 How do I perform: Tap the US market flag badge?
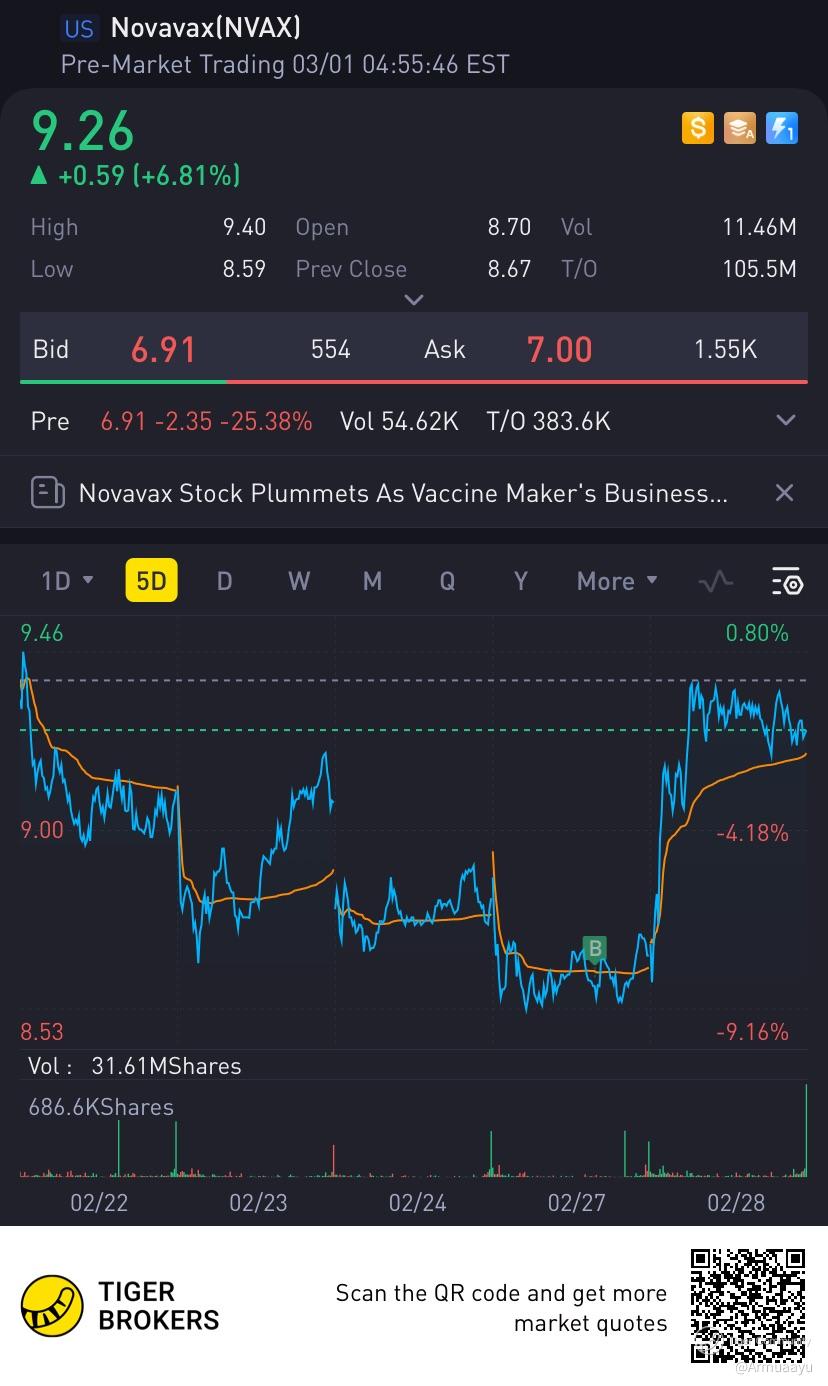(x=79, y=28)
